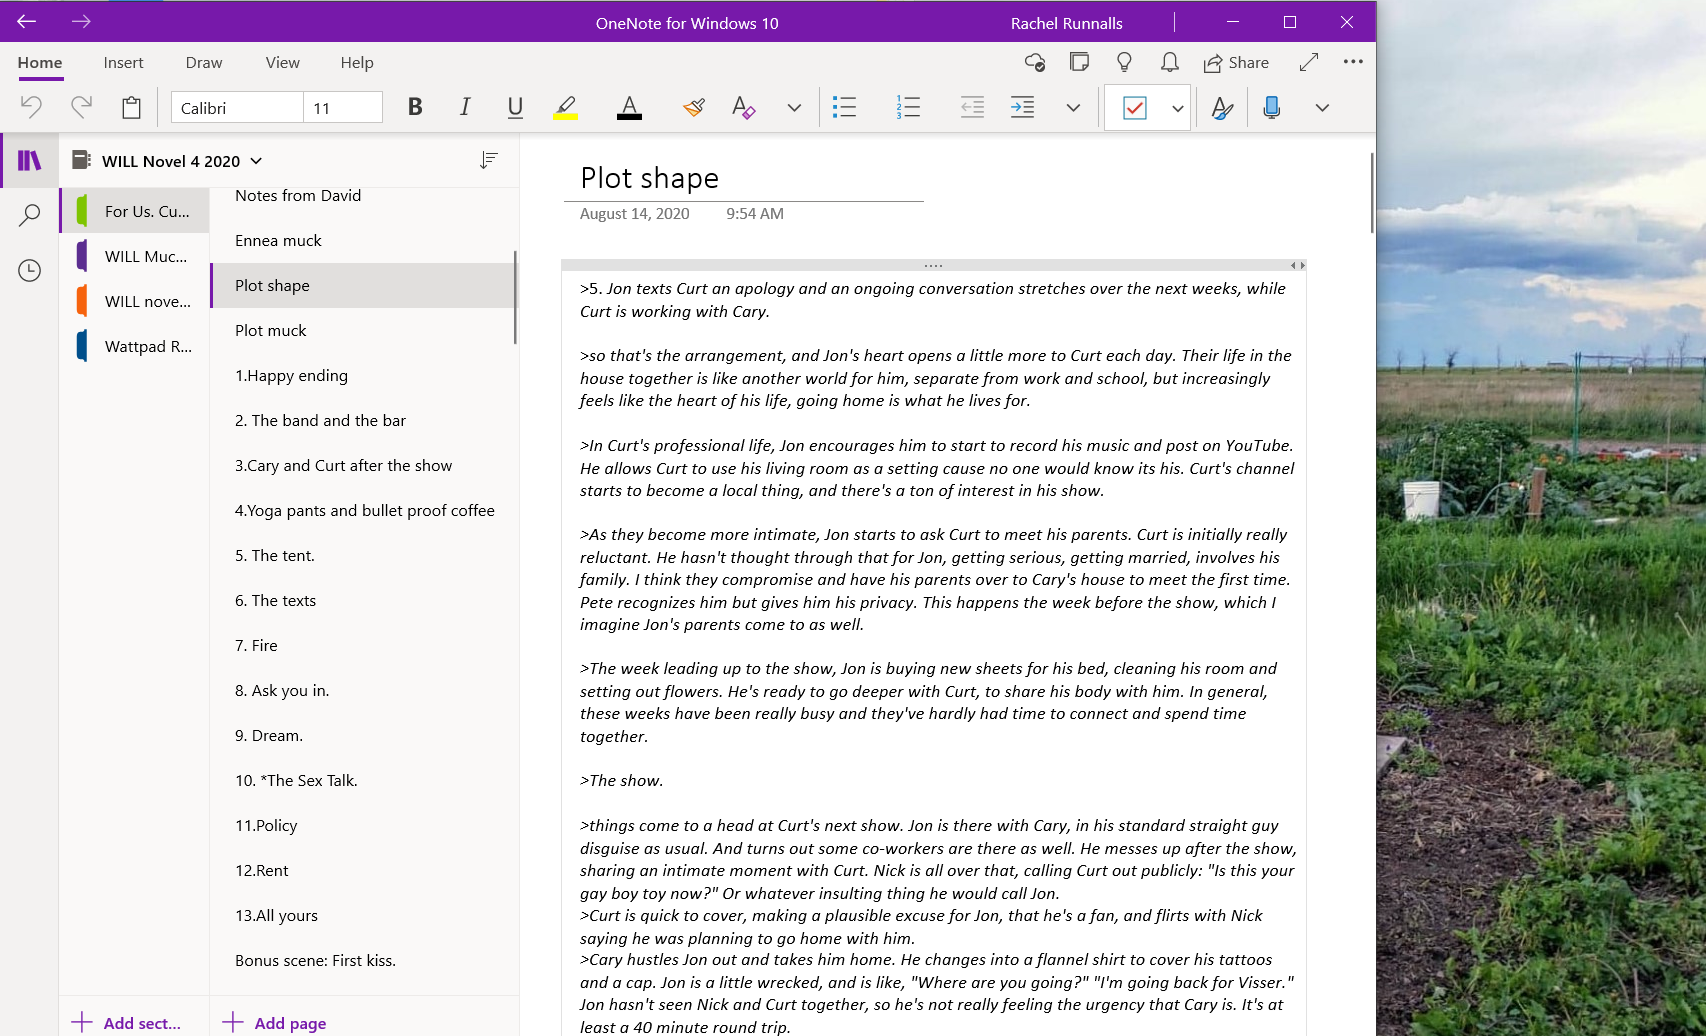The image size is (1706, 1036).
Task: Toggle the notebooks navigation pane icon
Action: (x=30, y=160)
